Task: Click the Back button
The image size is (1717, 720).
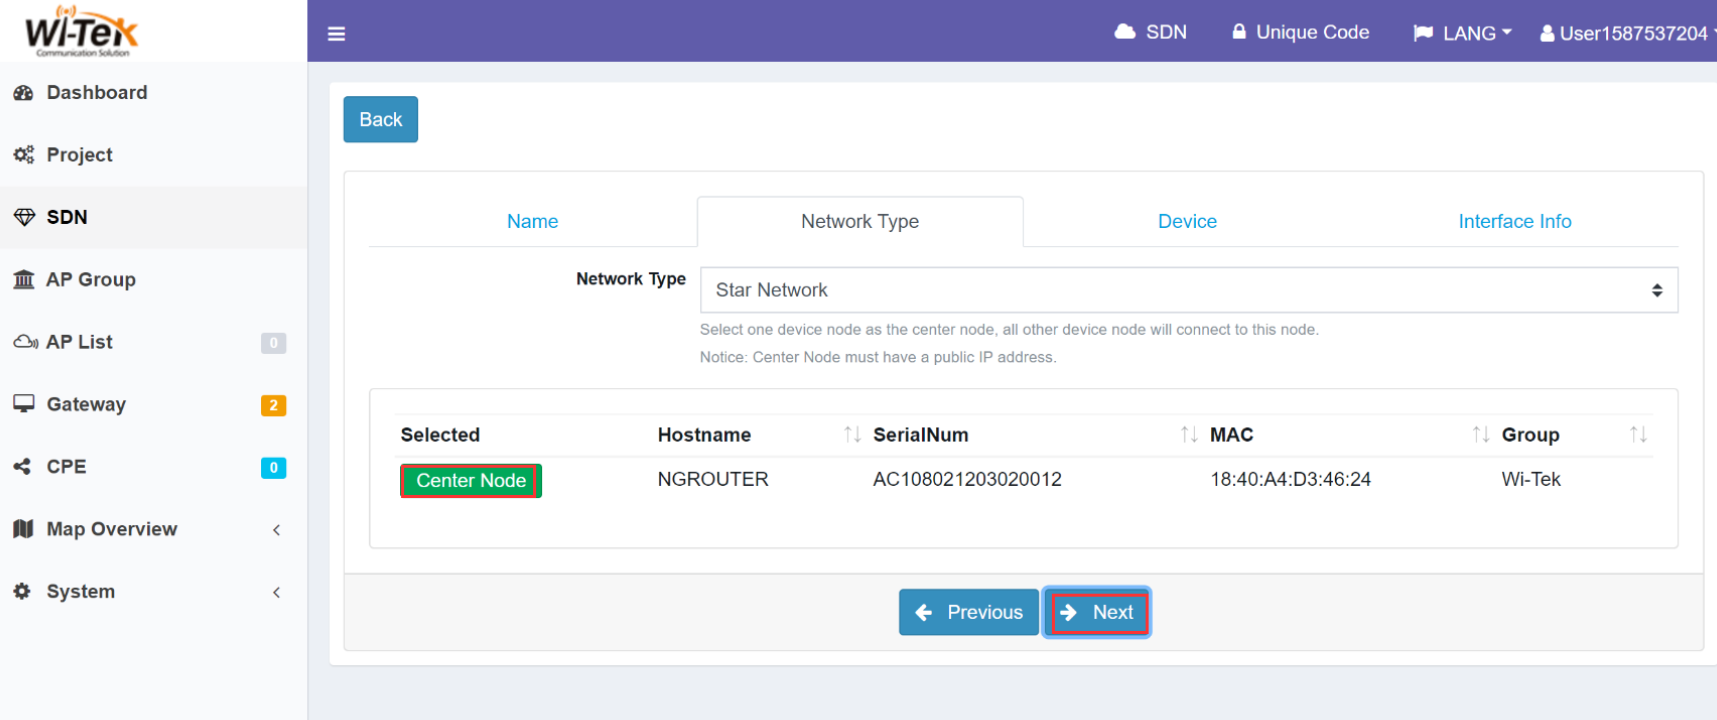Action: [380, 119]
